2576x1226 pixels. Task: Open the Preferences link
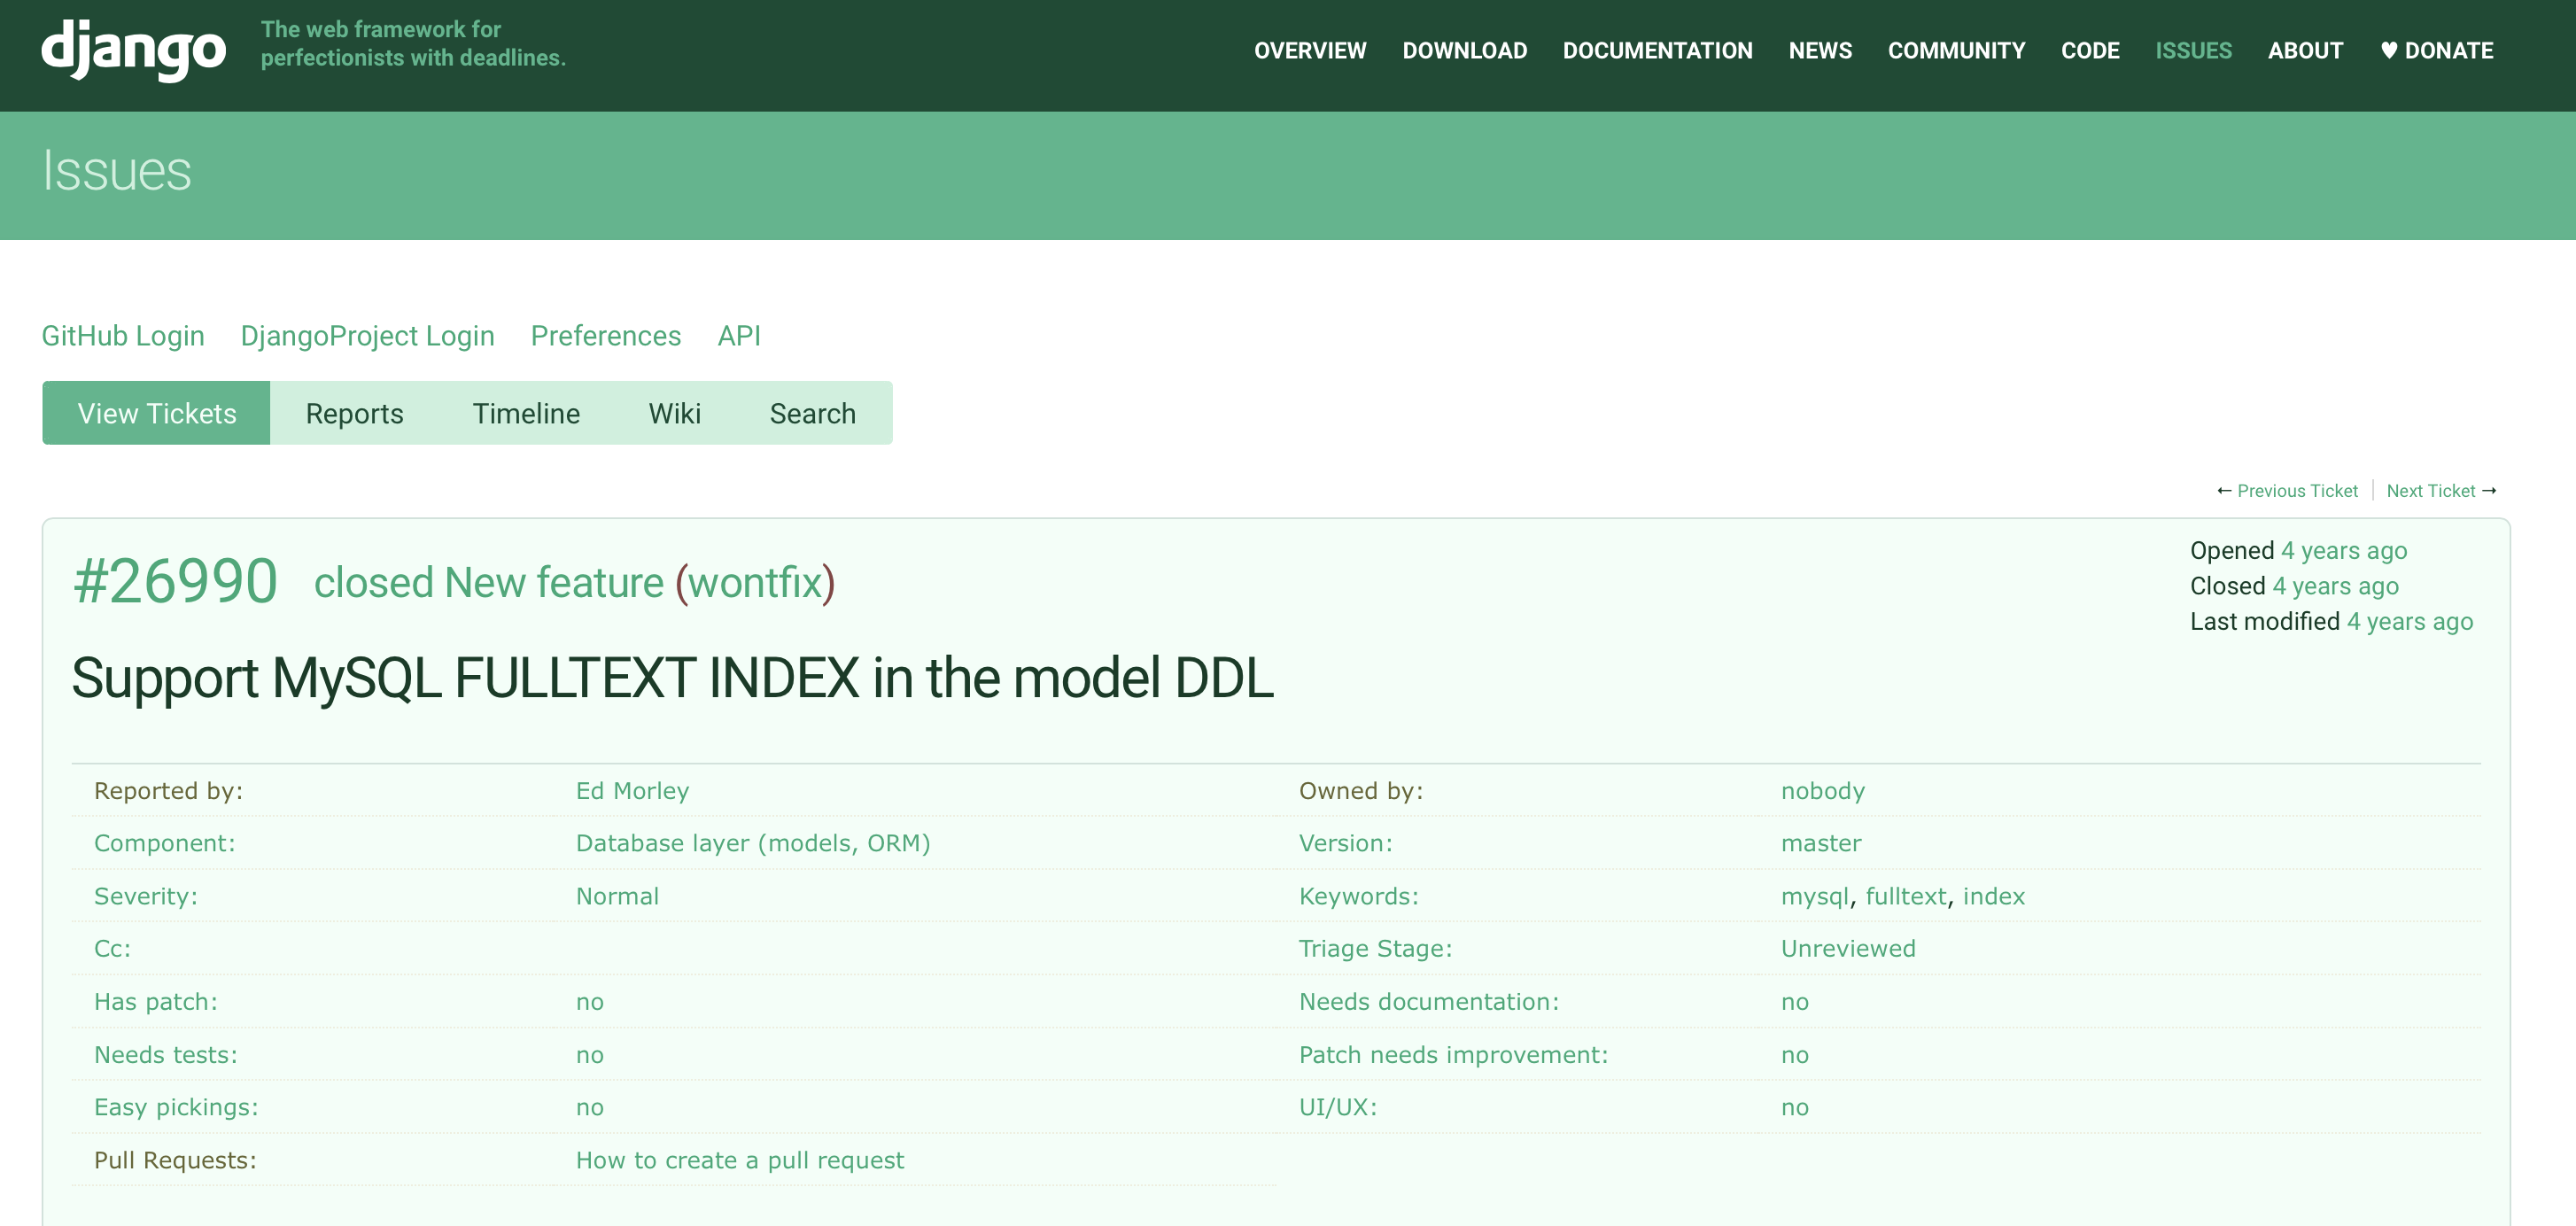tap(605, 336)
